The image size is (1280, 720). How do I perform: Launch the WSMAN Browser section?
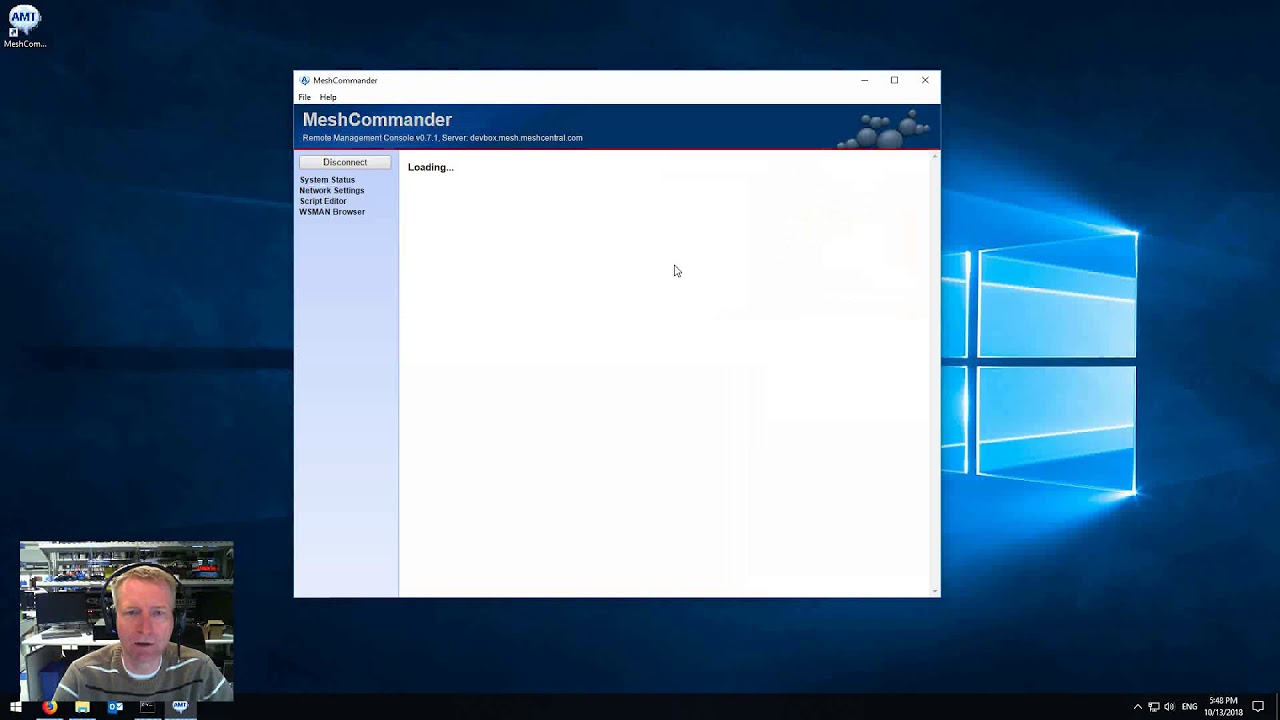(x=332, y=212)
